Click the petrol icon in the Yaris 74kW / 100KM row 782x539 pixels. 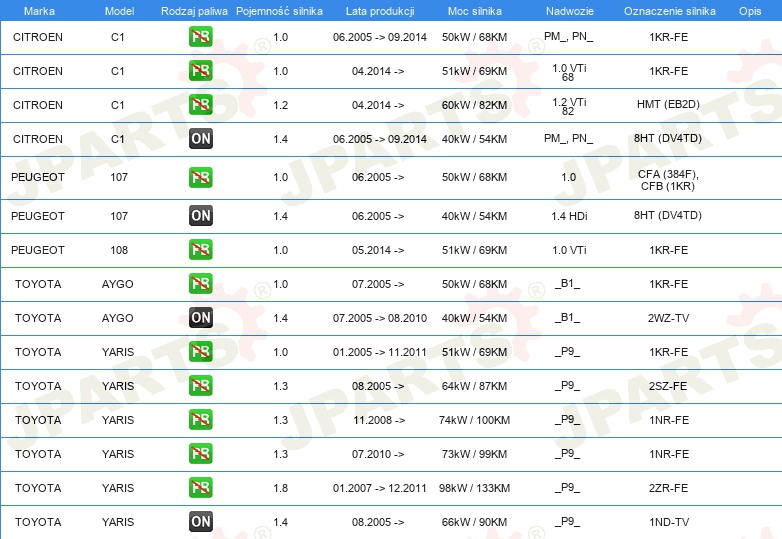click(200, 420)
